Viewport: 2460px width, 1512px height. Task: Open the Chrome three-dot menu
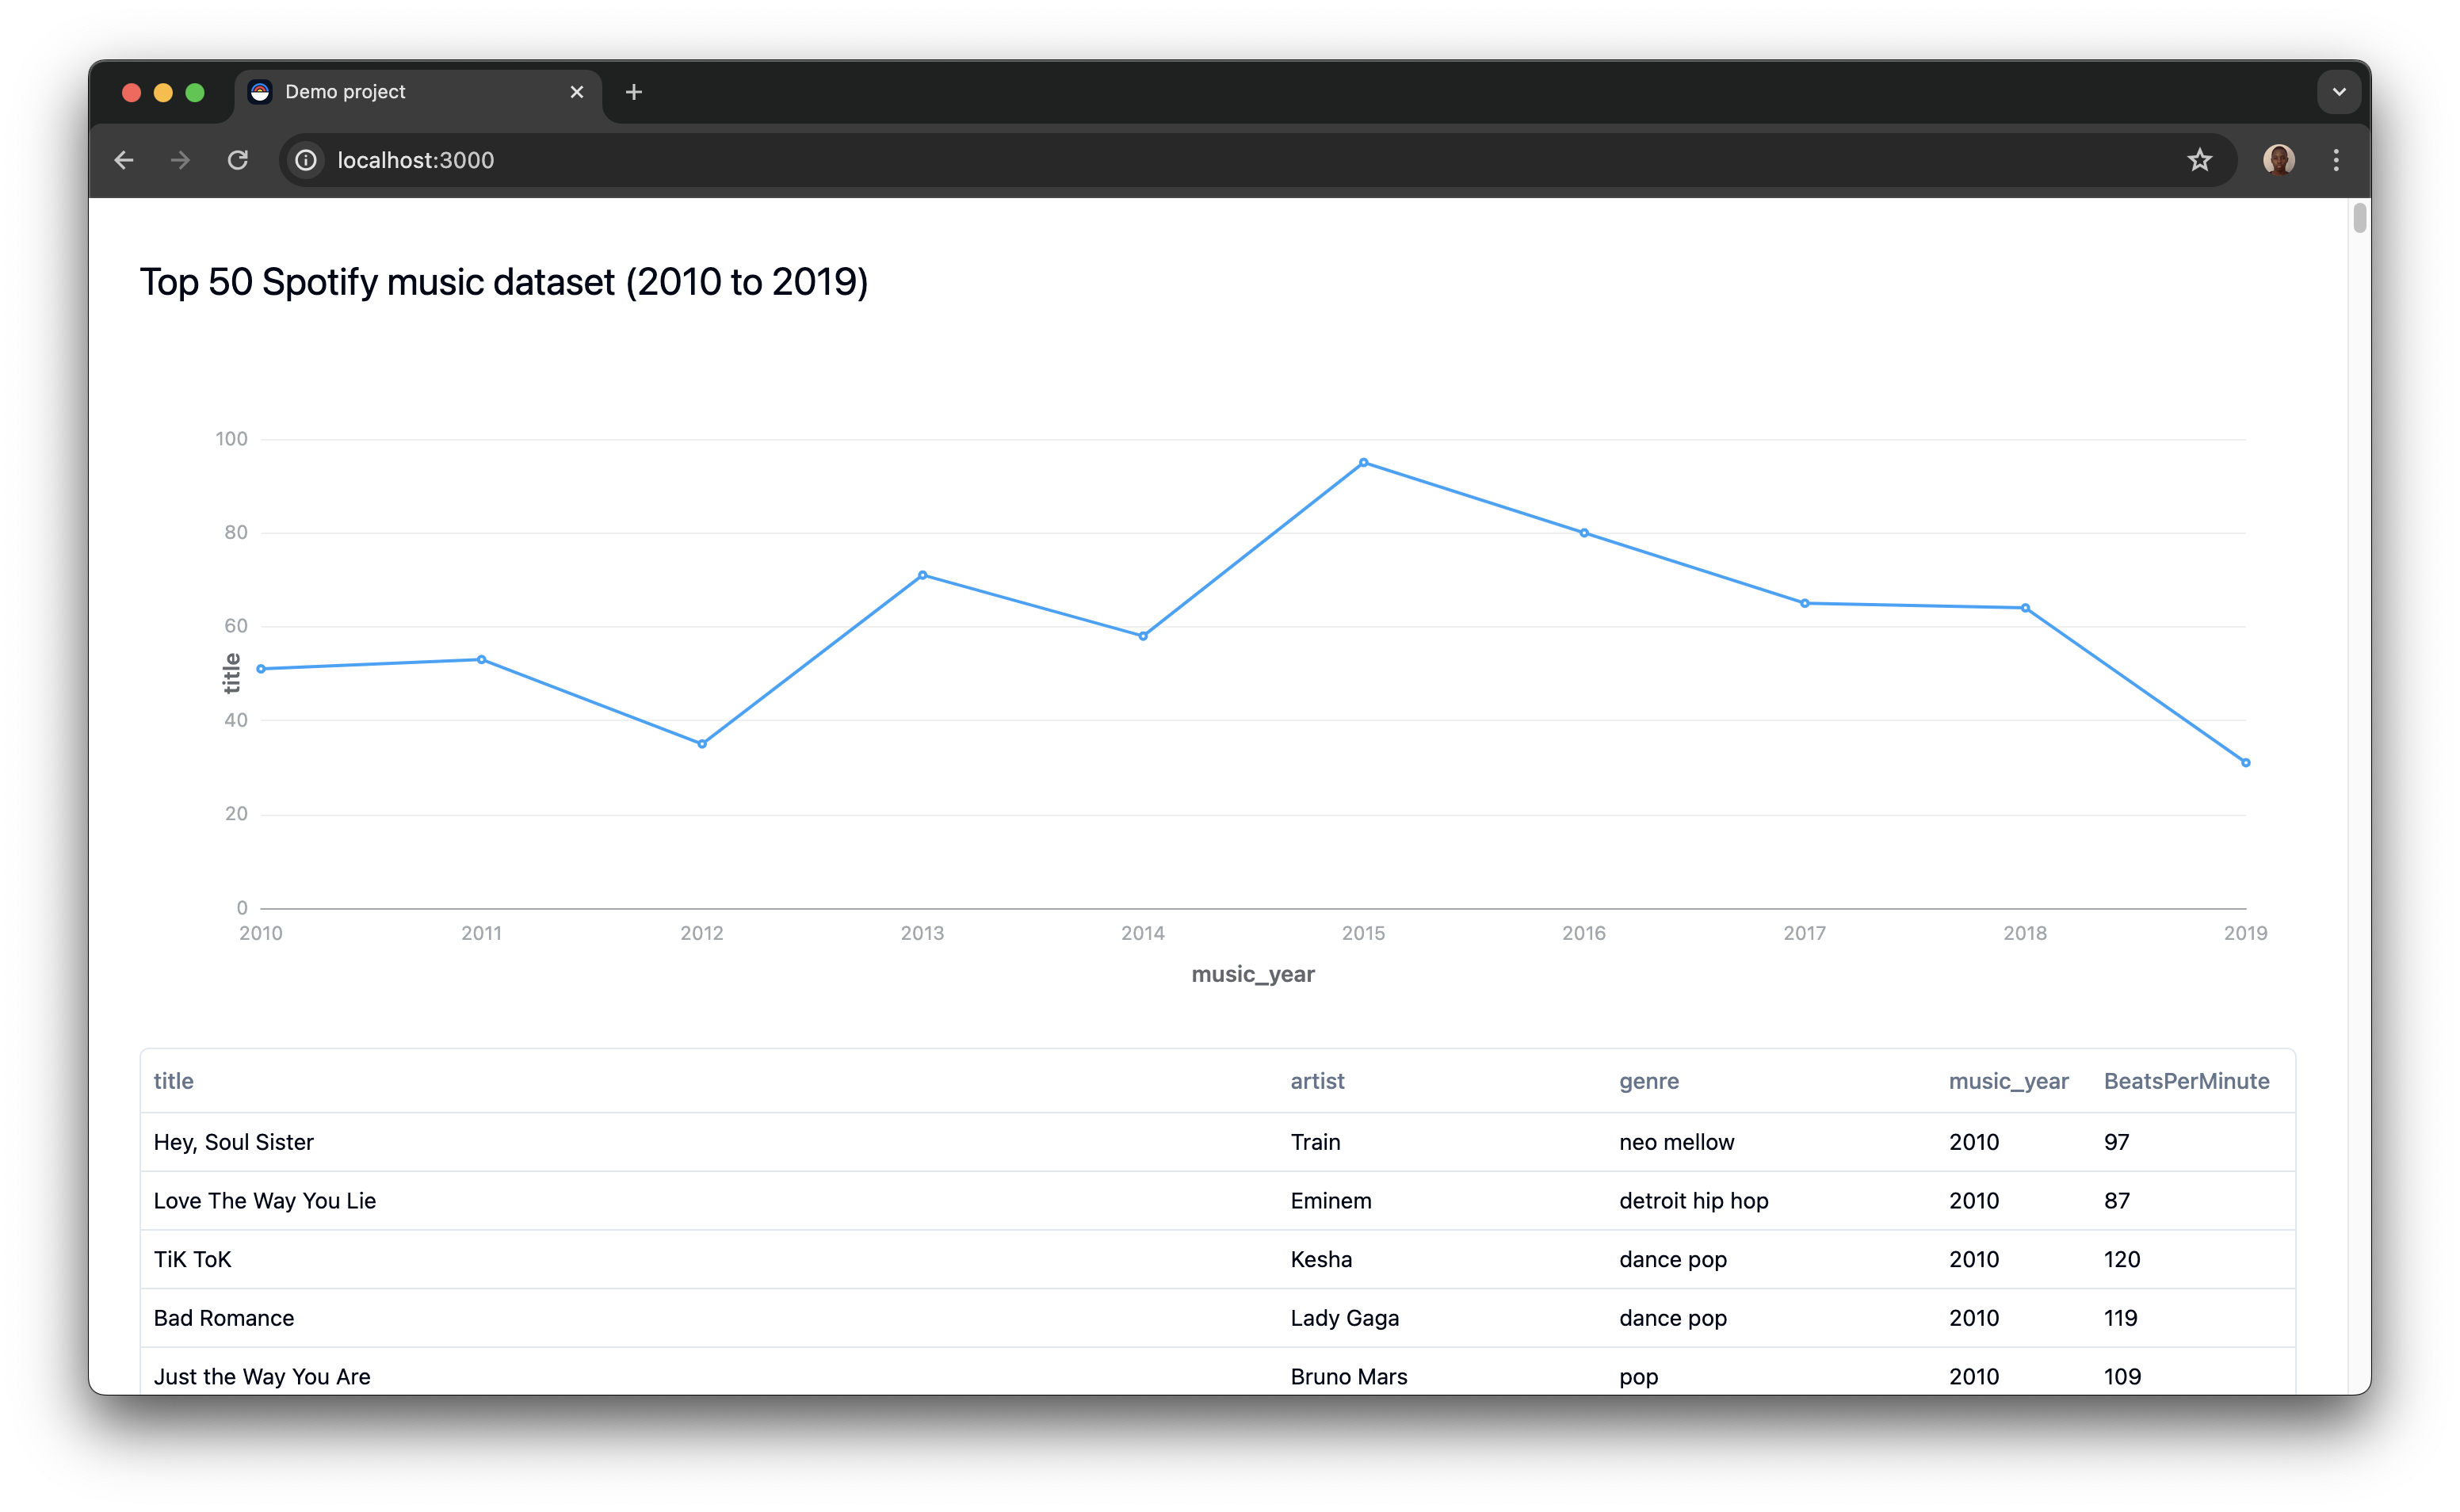click(x=2336, y=160)
